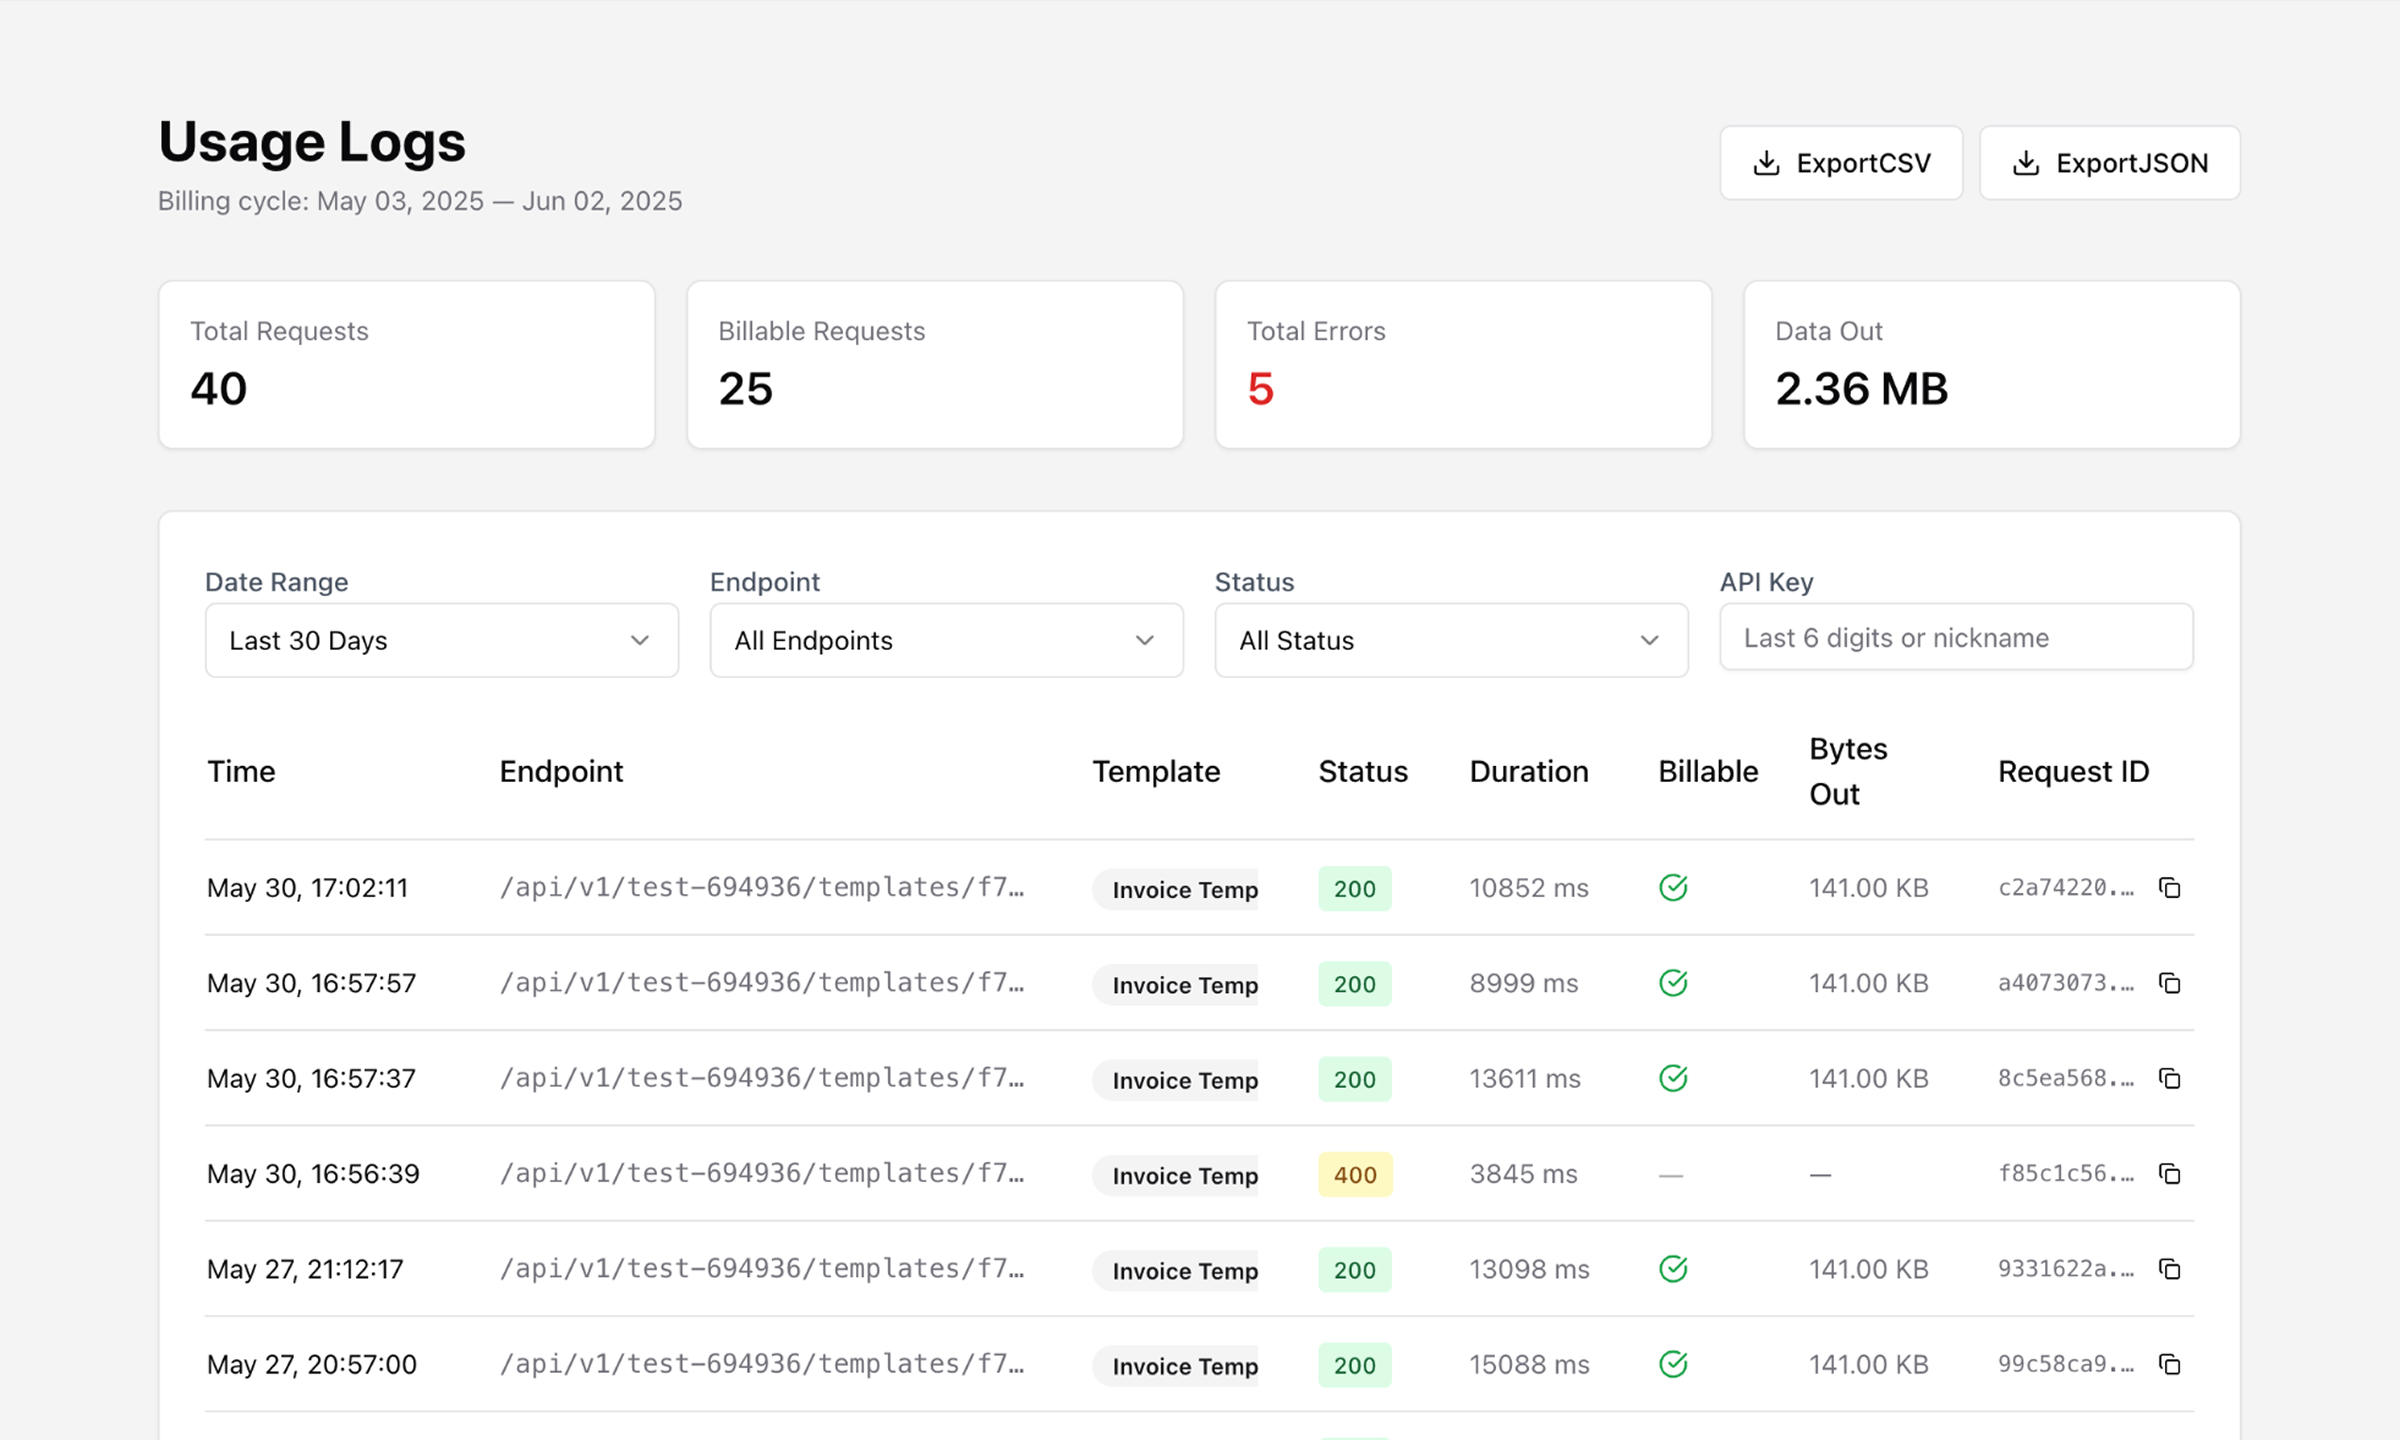Screen dimensions: 2400x1440
Task: Click the 10852 ms duration value
Action: point(1529,888)
